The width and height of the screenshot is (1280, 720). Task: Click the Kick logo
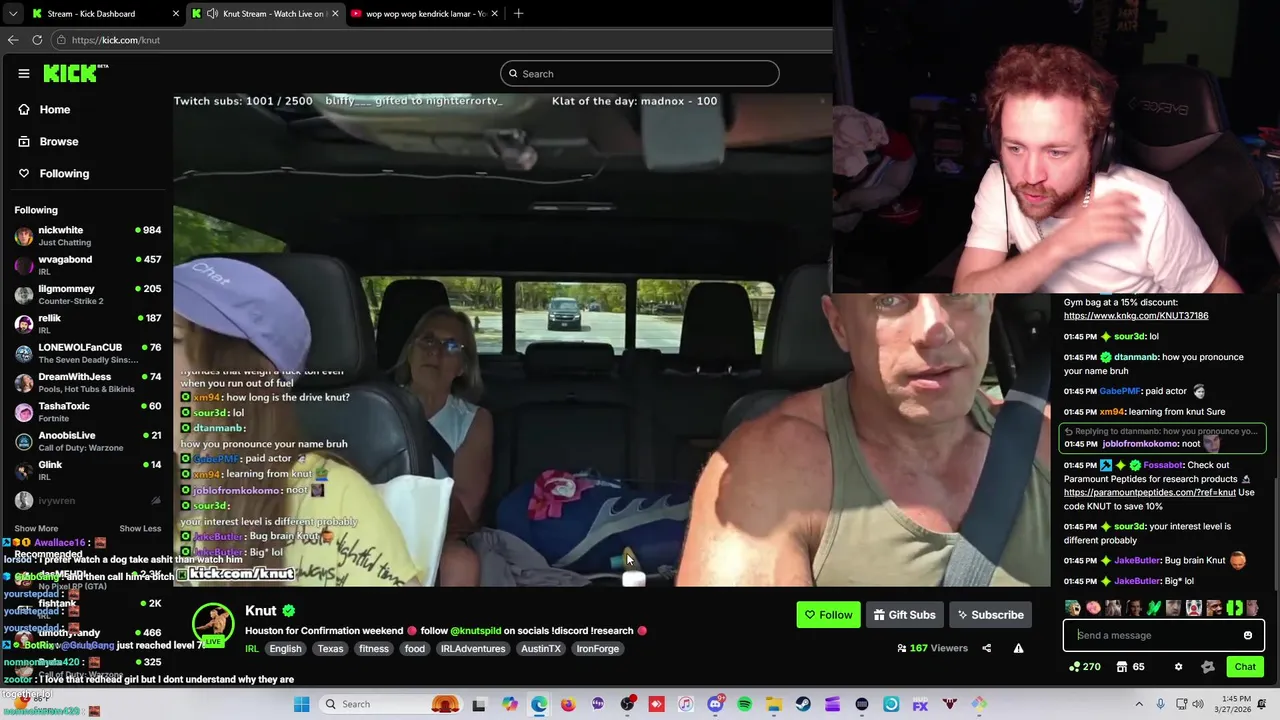(x=75, y=73)
